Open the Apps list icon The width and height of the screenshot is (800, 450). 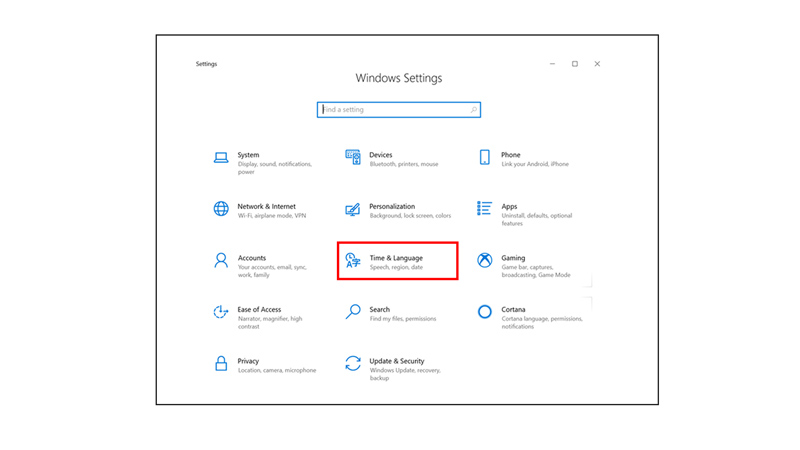point(484,208)
